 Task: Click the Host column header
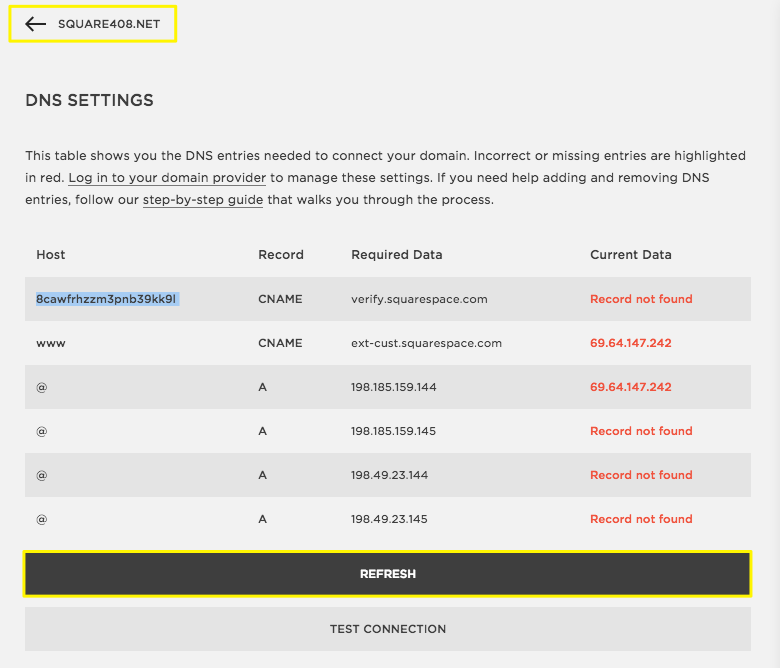[51, 255]
